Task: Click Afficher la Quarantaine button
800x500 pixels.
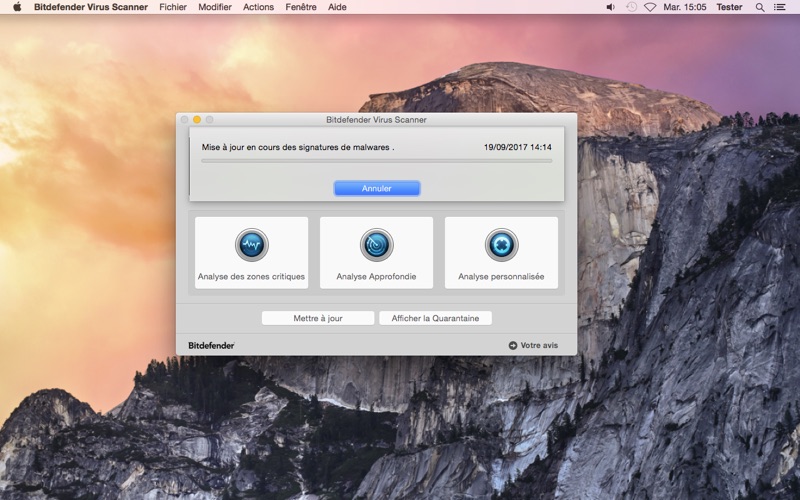Action: (435, 318)
